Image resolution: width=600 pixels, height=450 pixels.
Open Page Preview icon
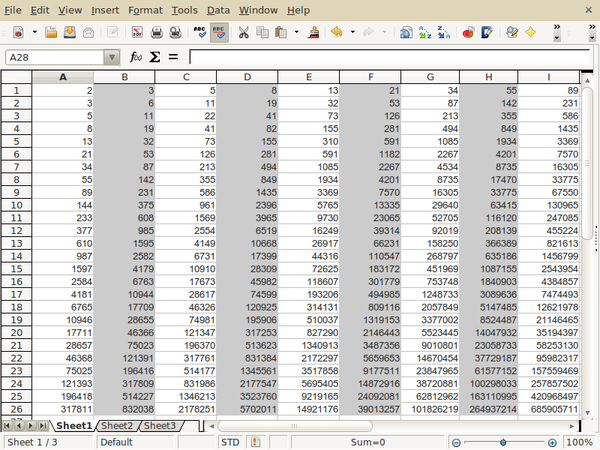coord(175,33)
